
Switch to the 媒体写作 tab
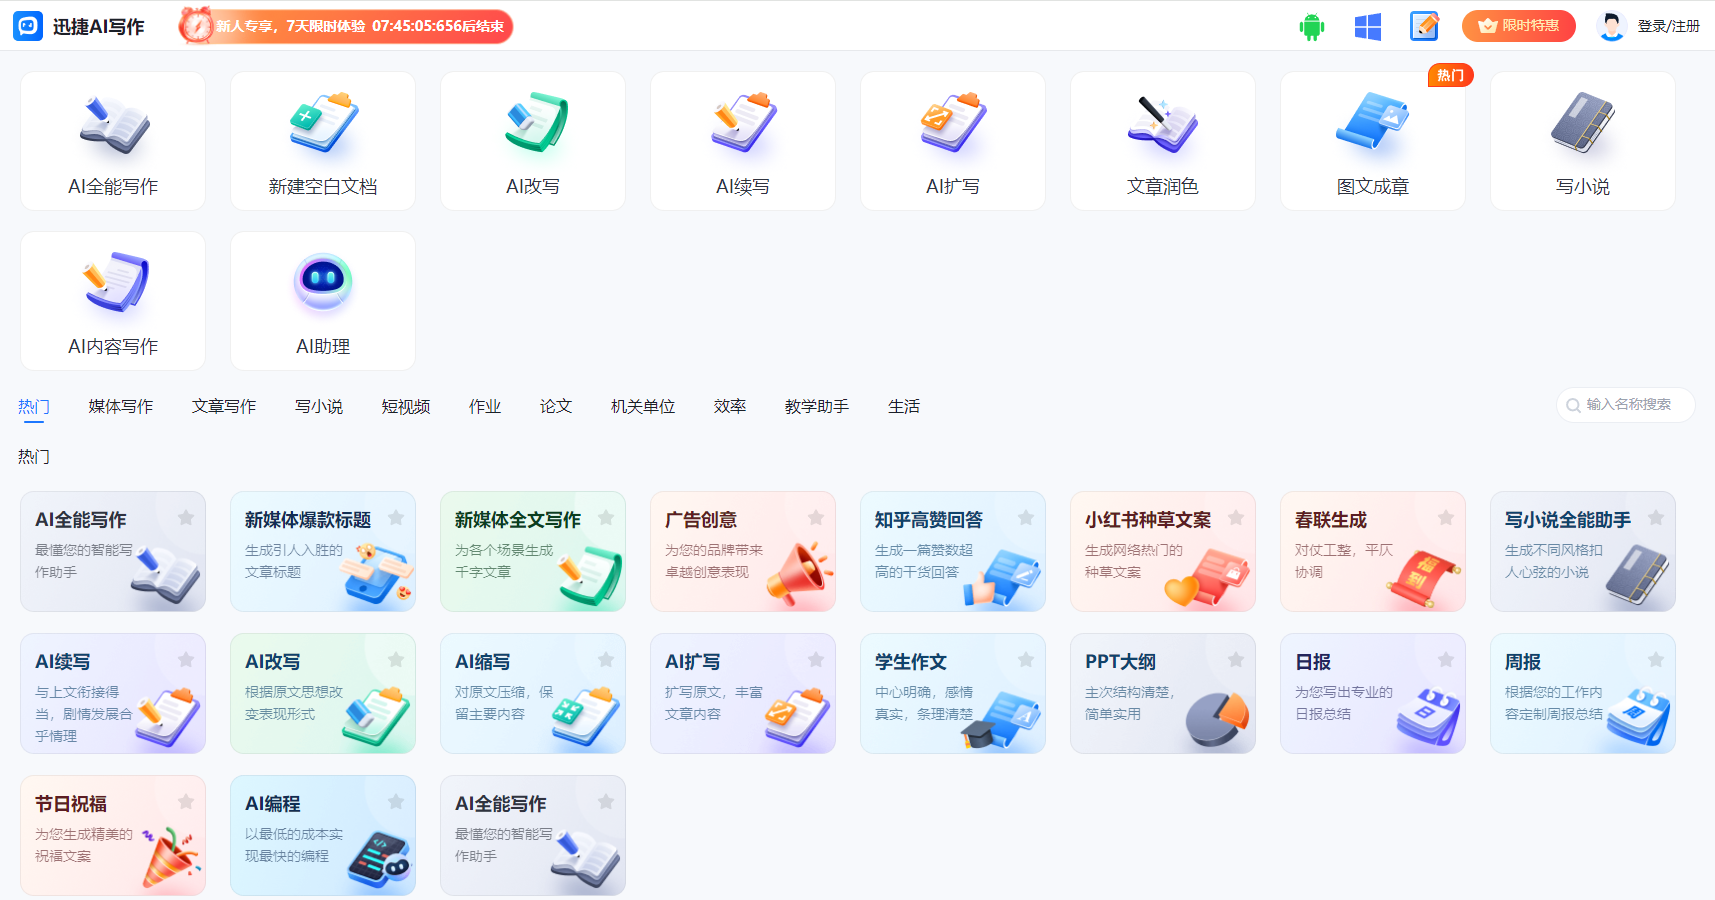[x=120, y=407]
